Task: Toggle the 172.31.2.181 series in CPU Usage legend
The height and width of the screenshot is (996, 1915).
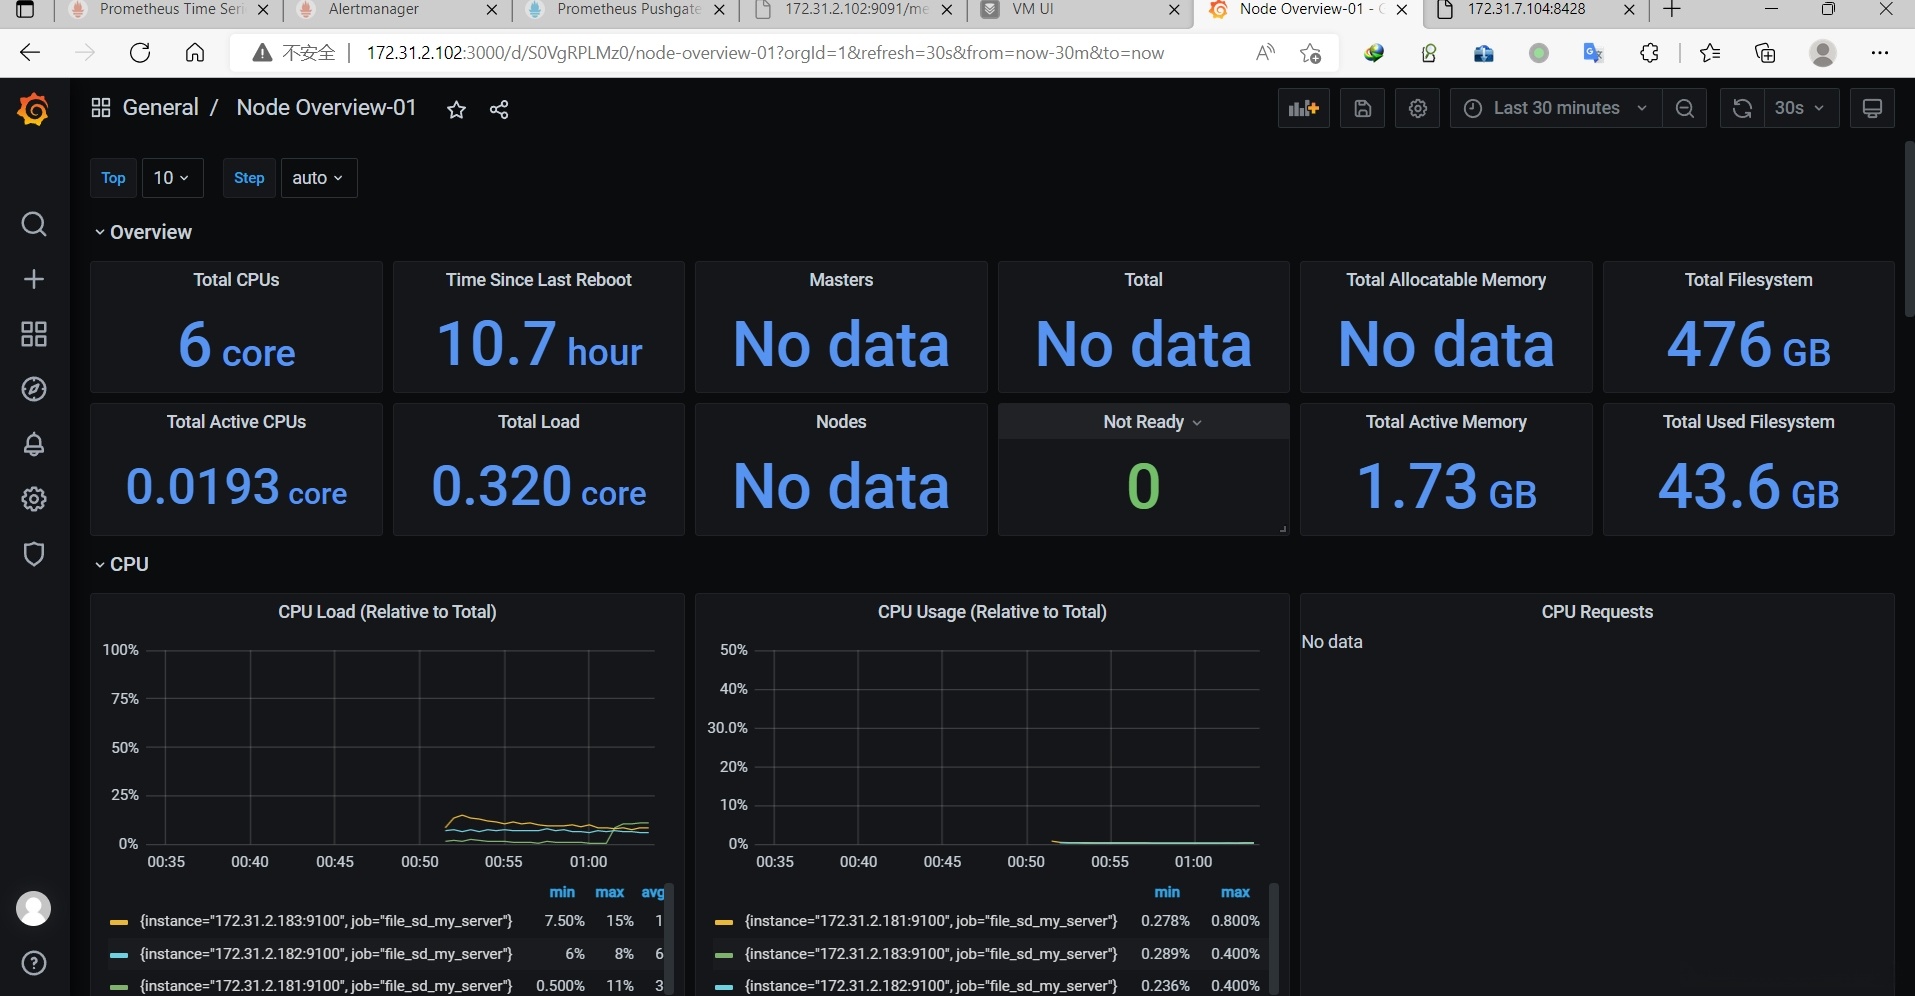Action: [x=930, y=921]
